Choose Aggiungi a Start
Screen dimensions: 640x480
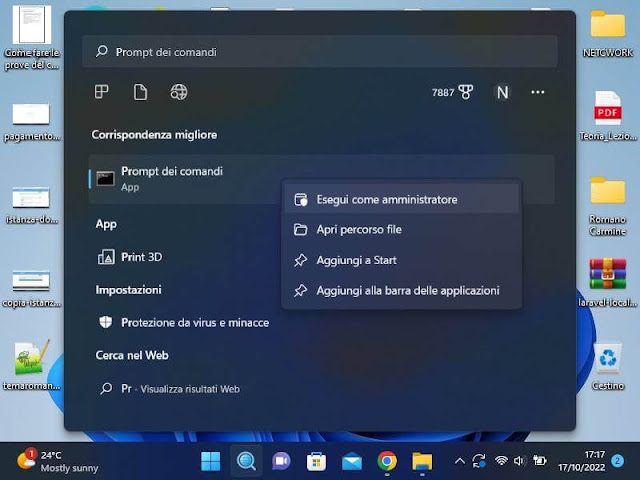tap(402, 260)
